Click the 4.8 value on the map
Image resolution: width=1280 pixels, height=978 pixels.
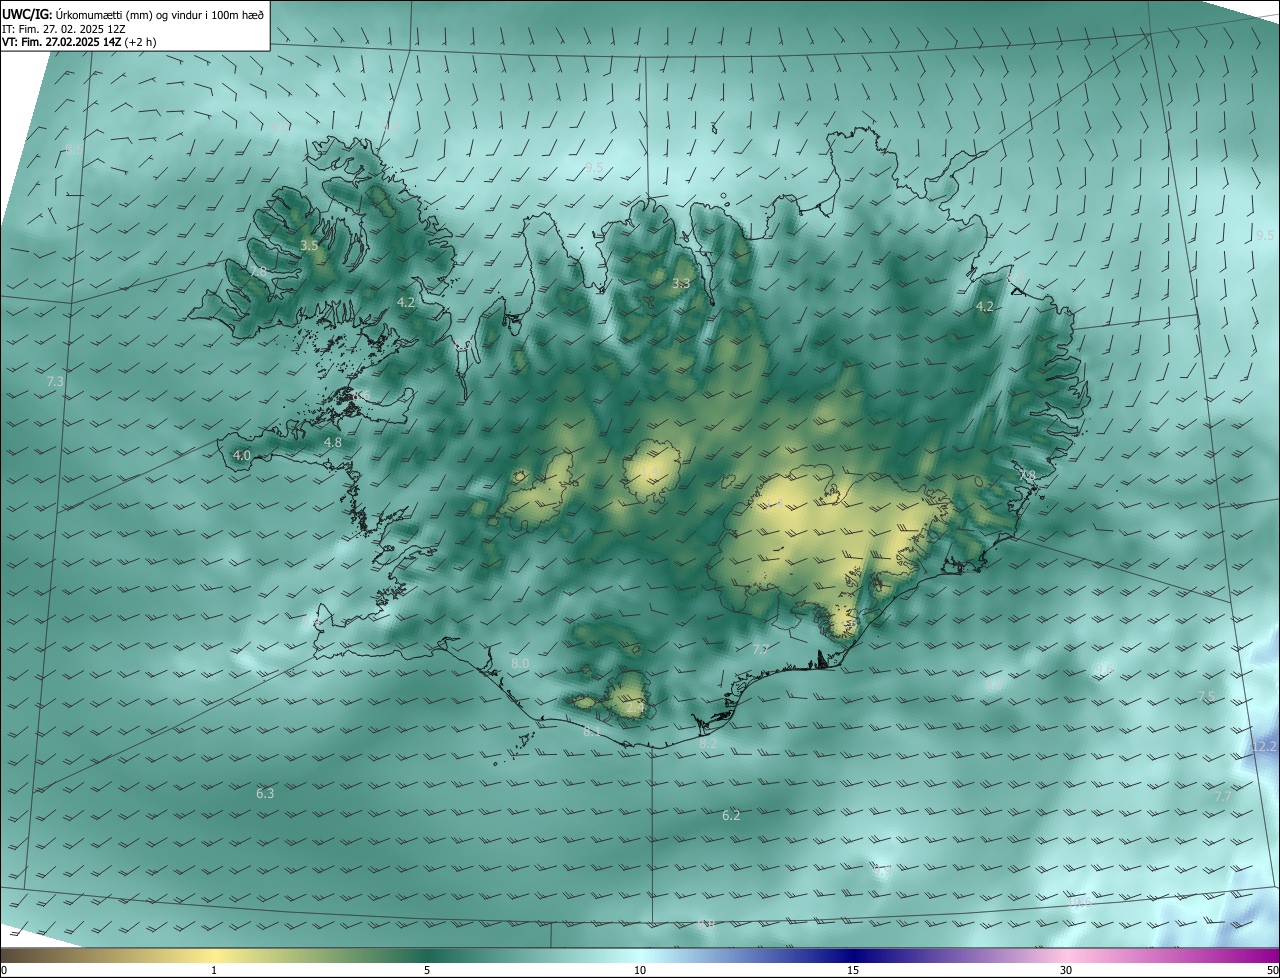tap(333, 442)
